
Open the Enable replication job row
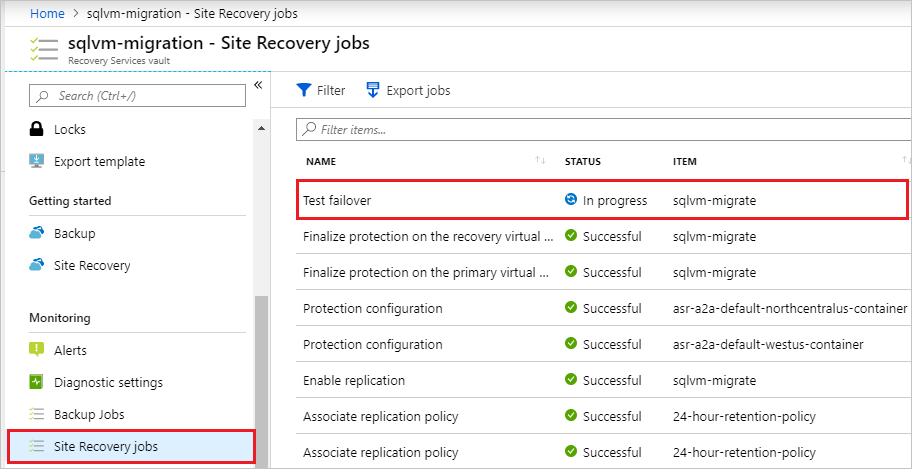coord(354,380)
